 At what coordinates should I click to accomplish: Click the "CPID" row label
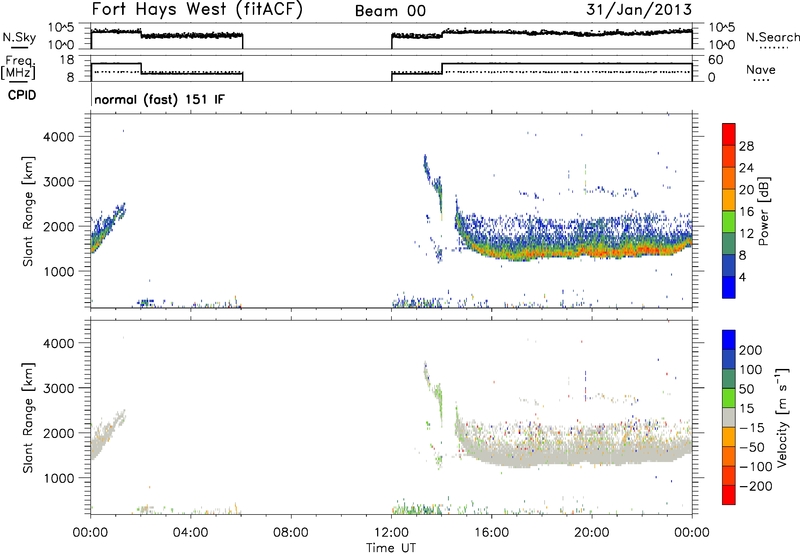[22, 95]
